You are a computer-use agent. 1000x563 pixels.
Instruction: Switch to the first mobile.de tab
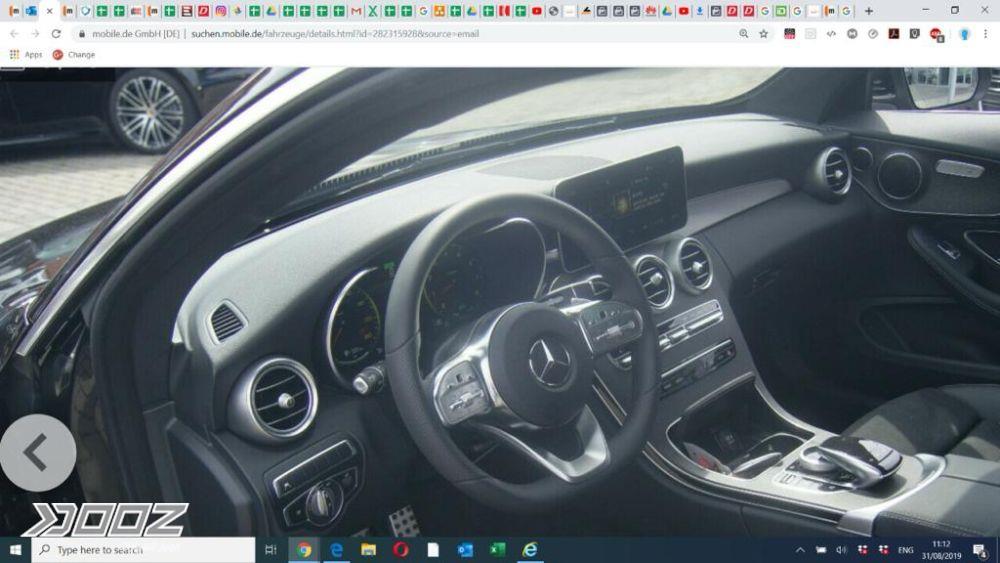click(14, 11)
